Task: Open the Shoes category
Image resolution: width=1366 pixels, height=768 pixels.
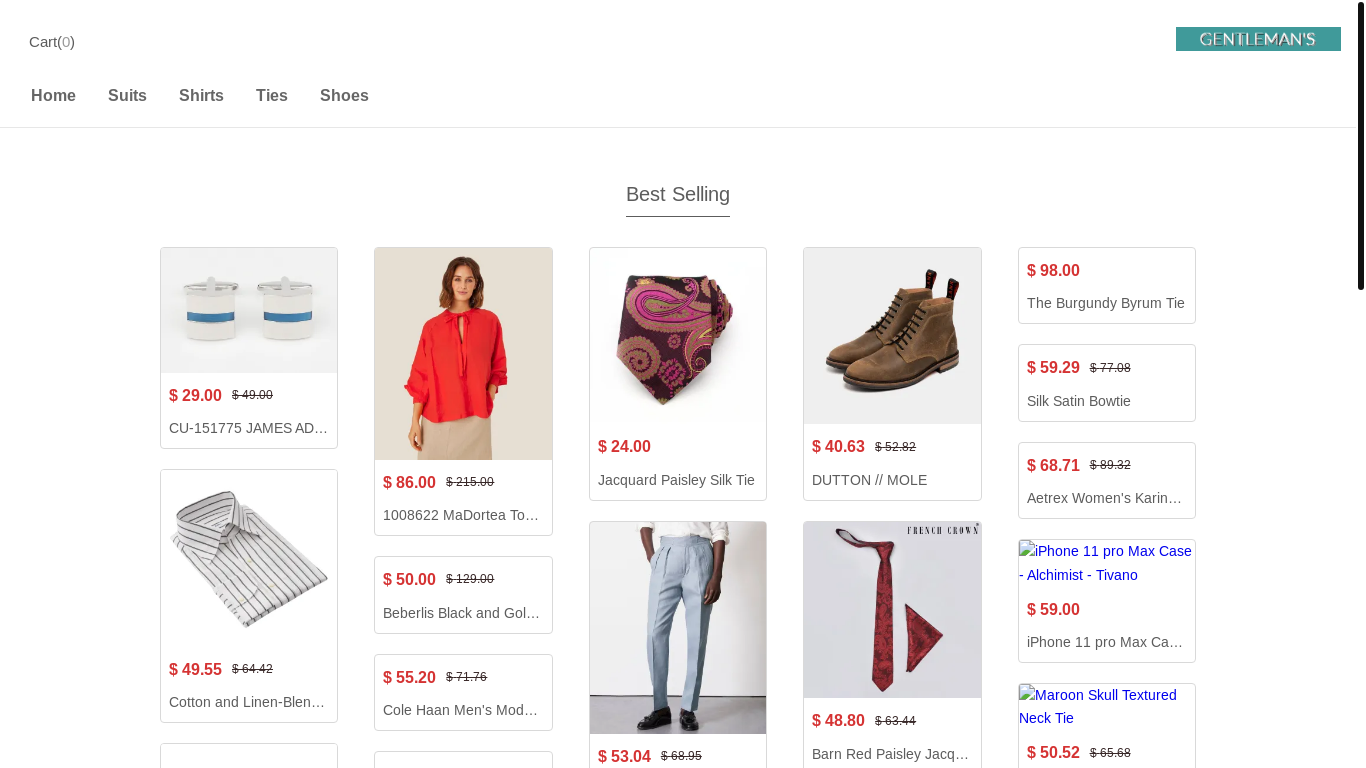Action: pyautogui.click(x=344, y=96)
